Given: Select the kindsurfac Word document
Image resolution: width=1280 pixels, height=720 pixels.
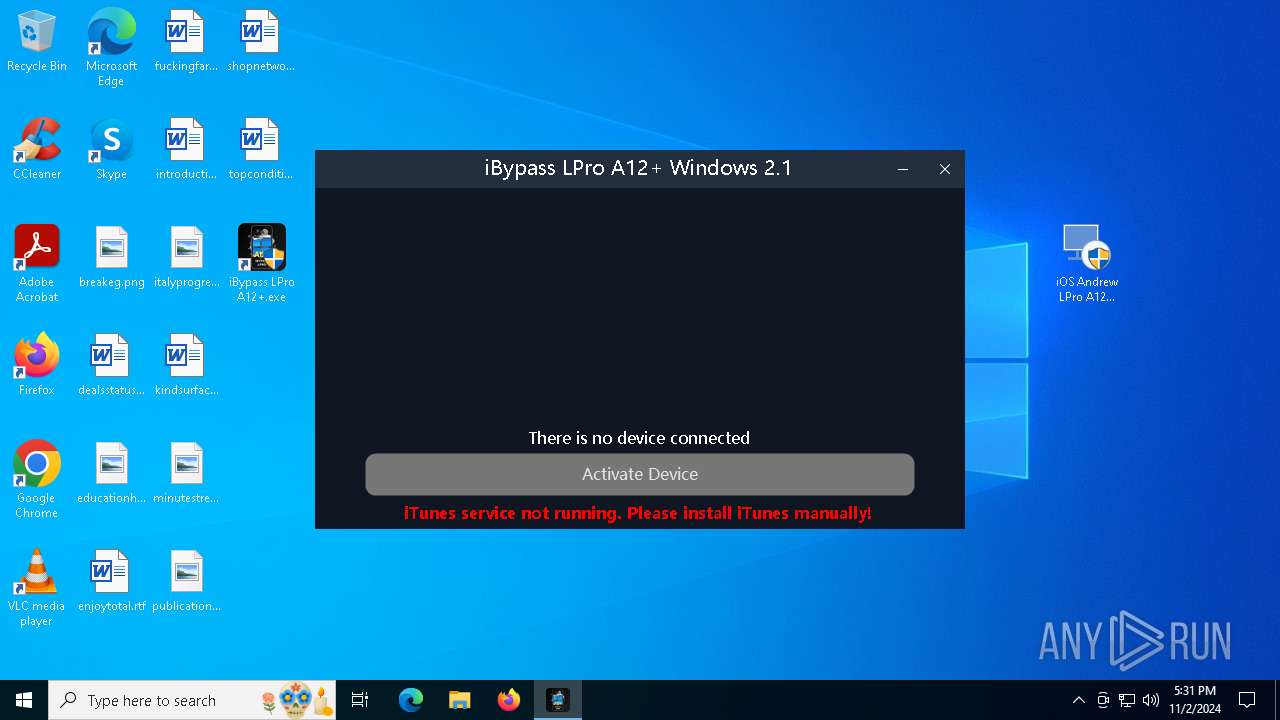Looking at the screenshot, I should pos(186,365).
